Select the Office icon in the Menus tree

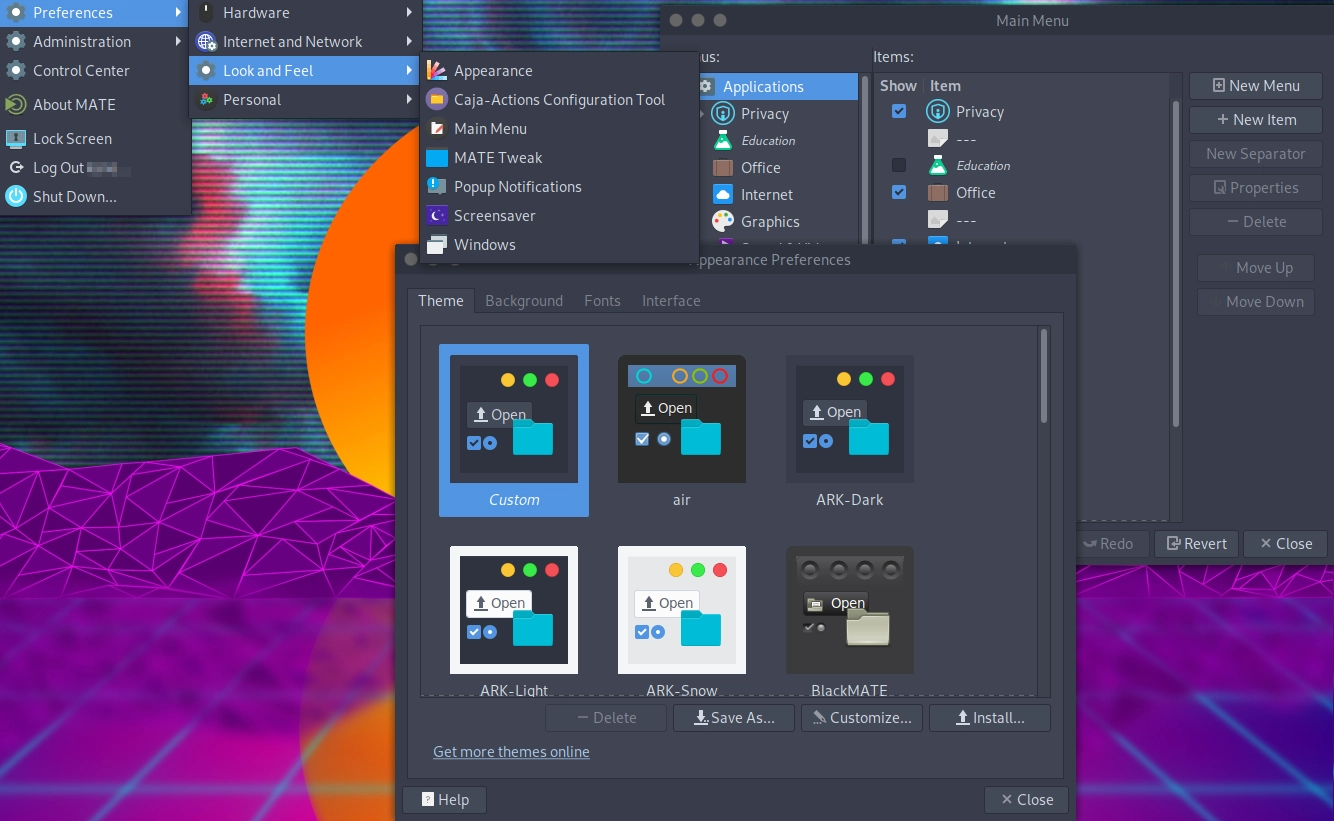[723, 168]
